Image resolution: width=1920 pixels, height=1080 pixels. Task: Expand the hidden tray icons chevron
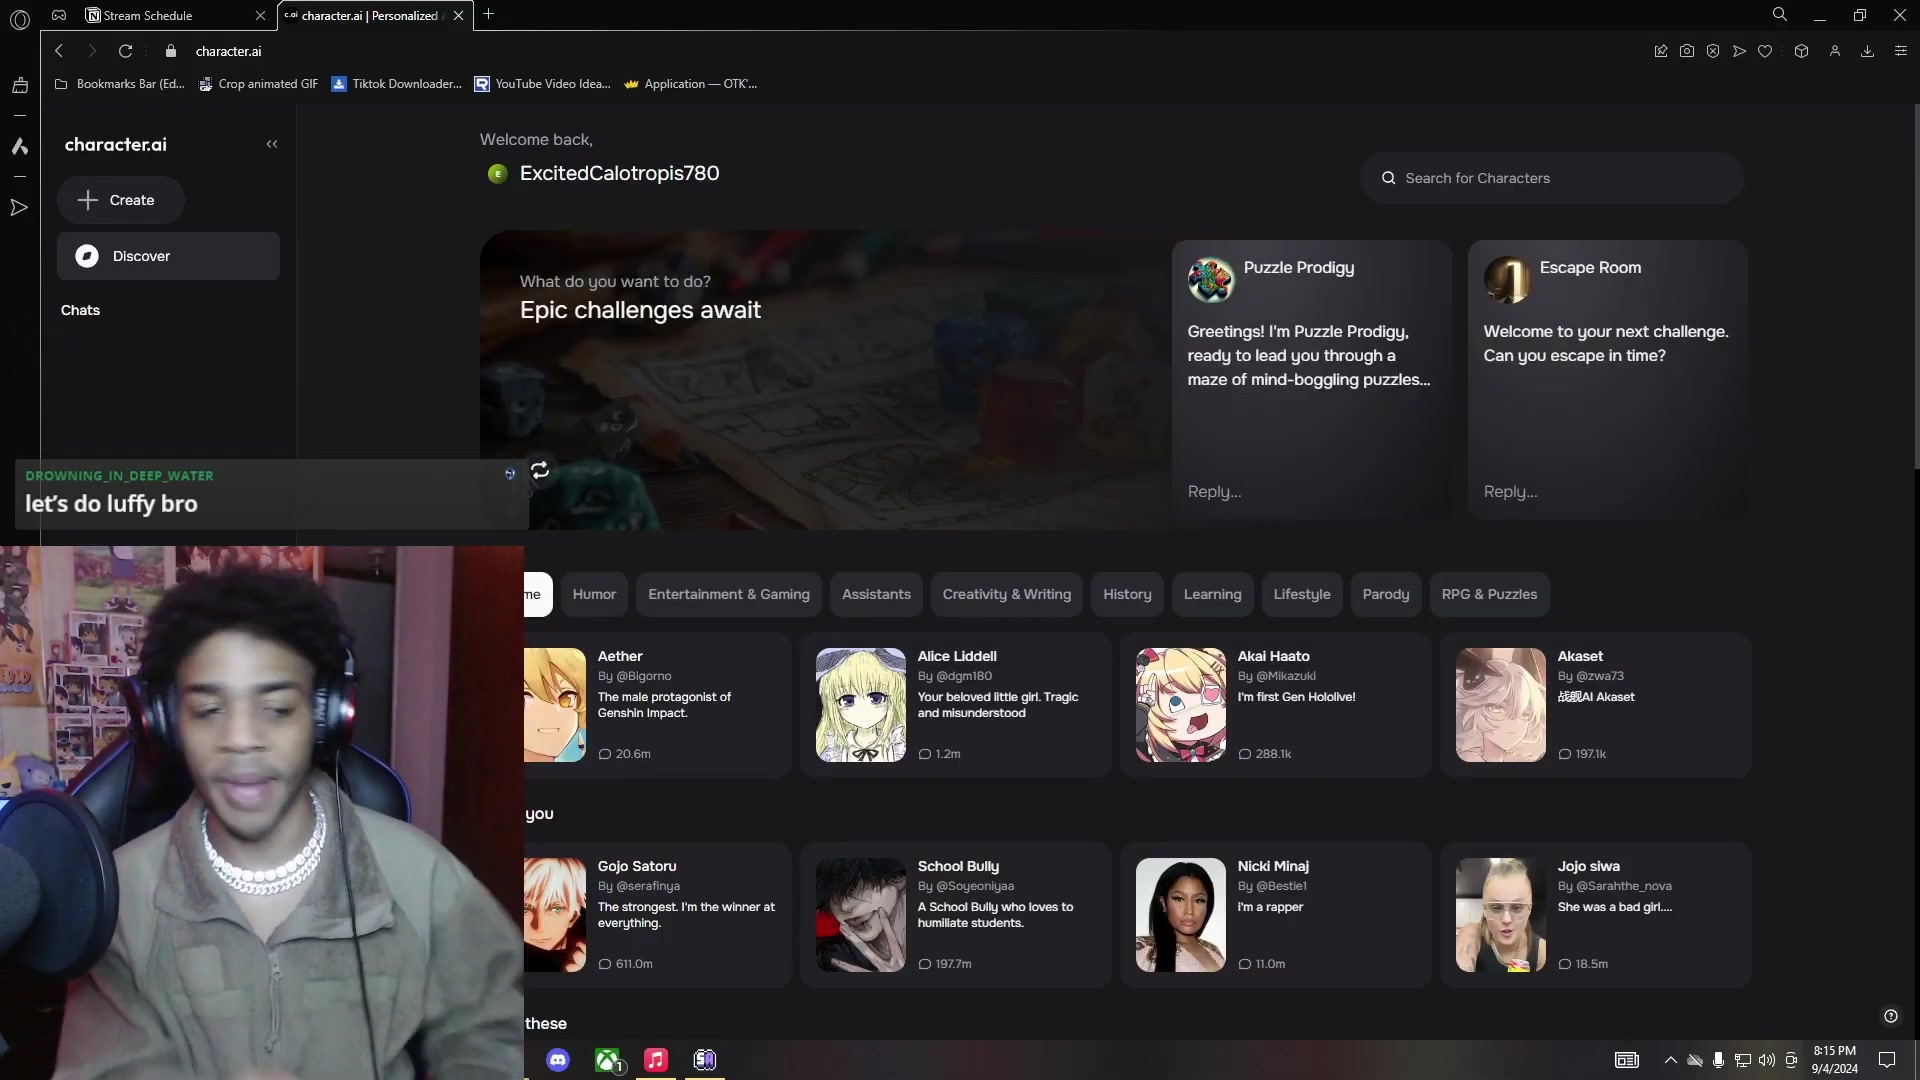(x=1670, y=1060)
